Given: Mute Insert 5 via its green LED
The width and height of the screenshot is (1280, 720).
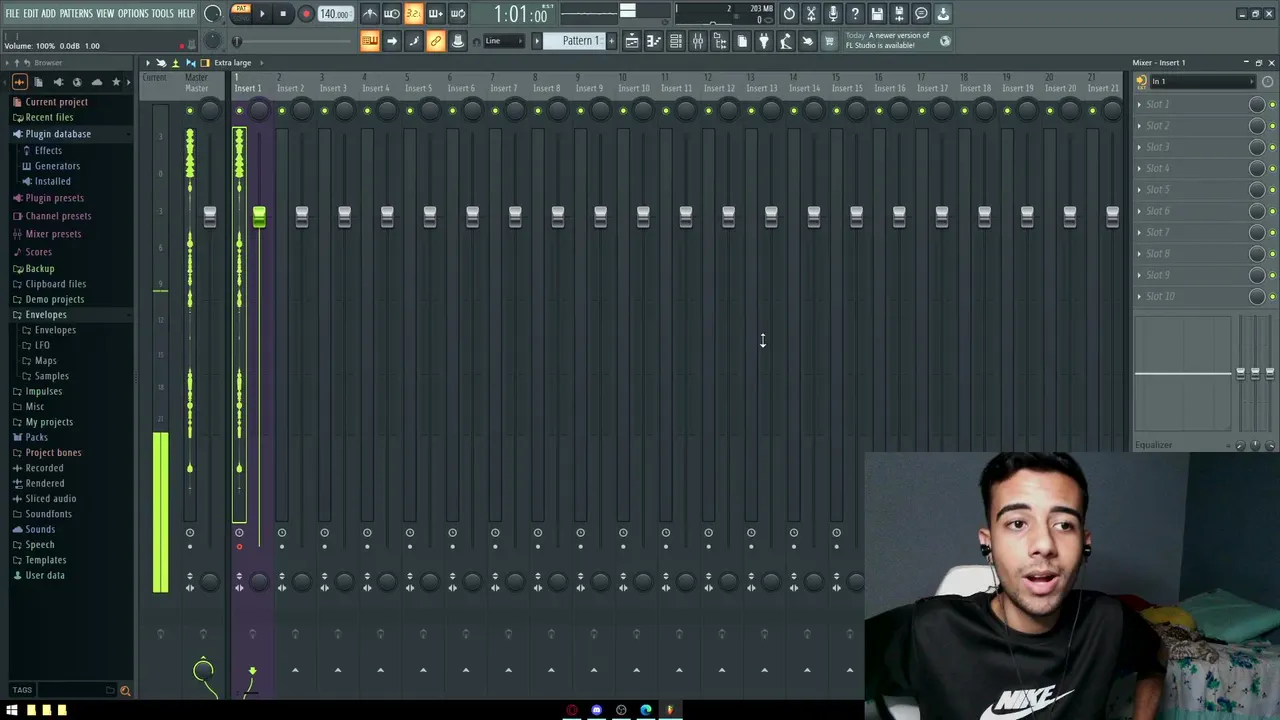Looking at the screenshot, I should (410, 111).
